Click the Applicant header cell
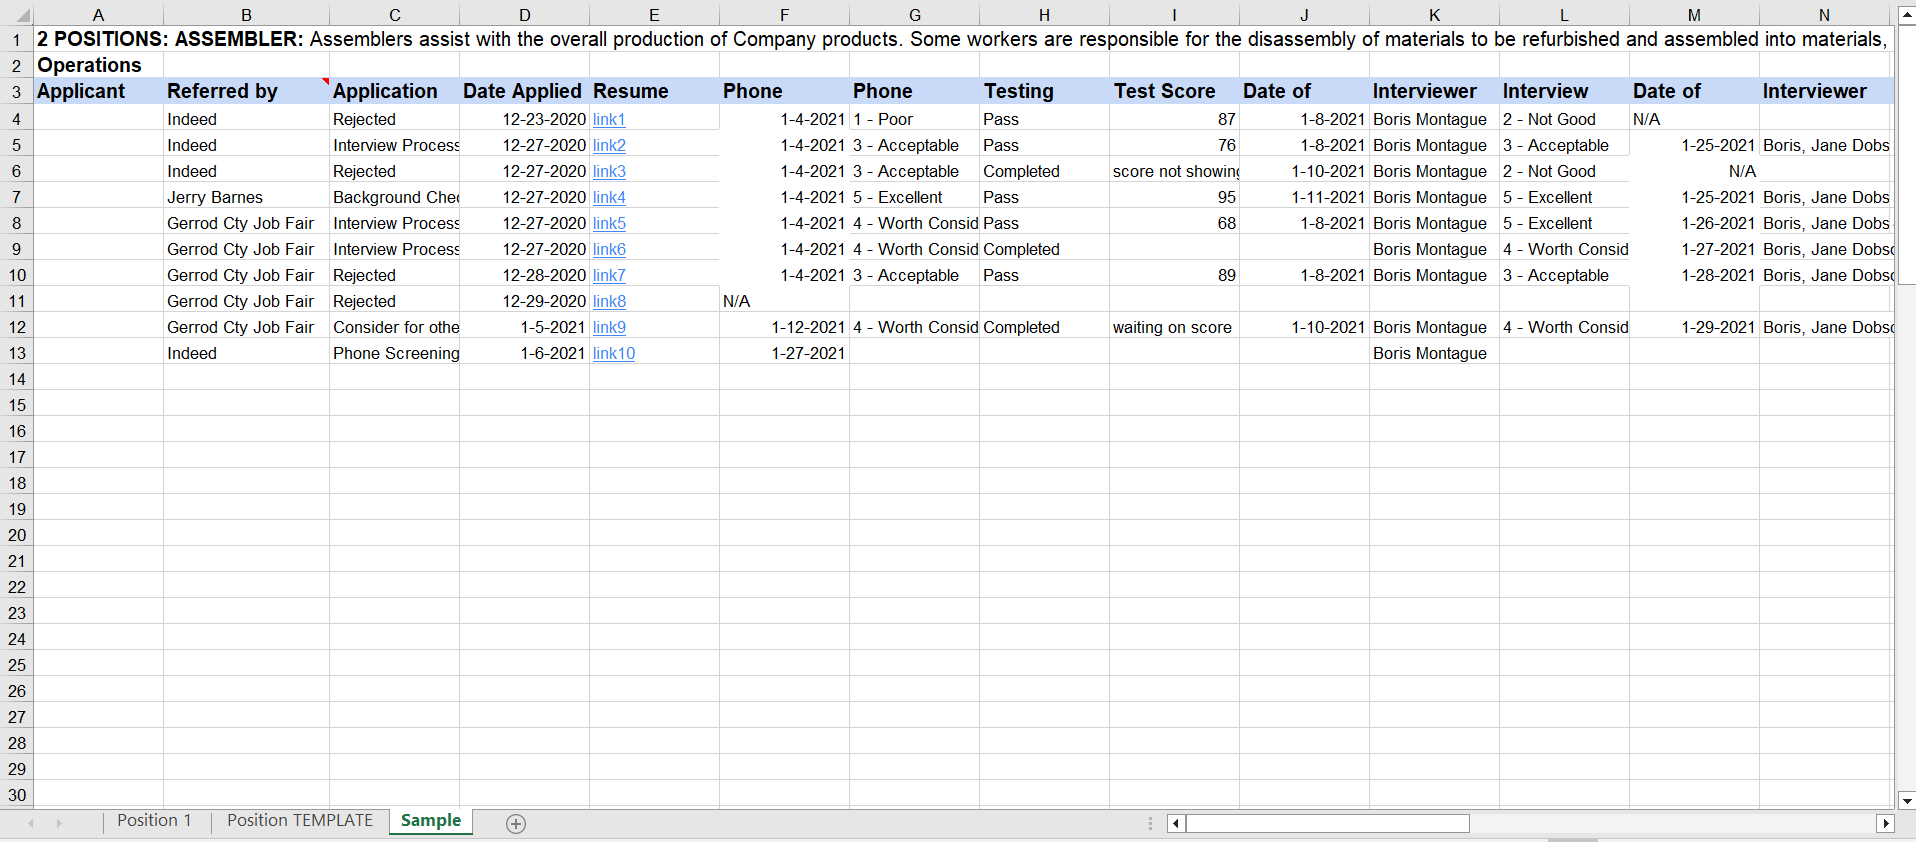This screenshot has height=842, width=1916. [98, 91]
